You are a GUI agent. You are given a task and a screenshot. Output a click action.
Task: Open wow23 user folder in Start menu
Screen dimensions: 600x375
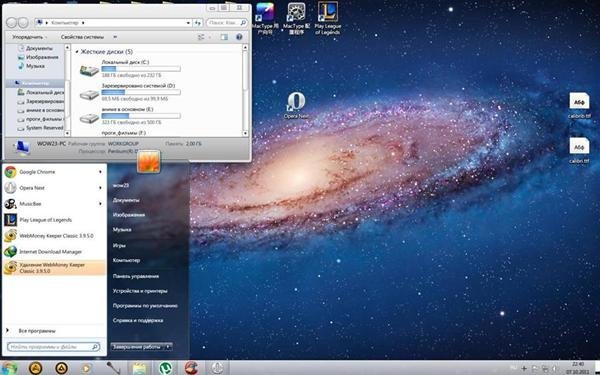(121, 186)
